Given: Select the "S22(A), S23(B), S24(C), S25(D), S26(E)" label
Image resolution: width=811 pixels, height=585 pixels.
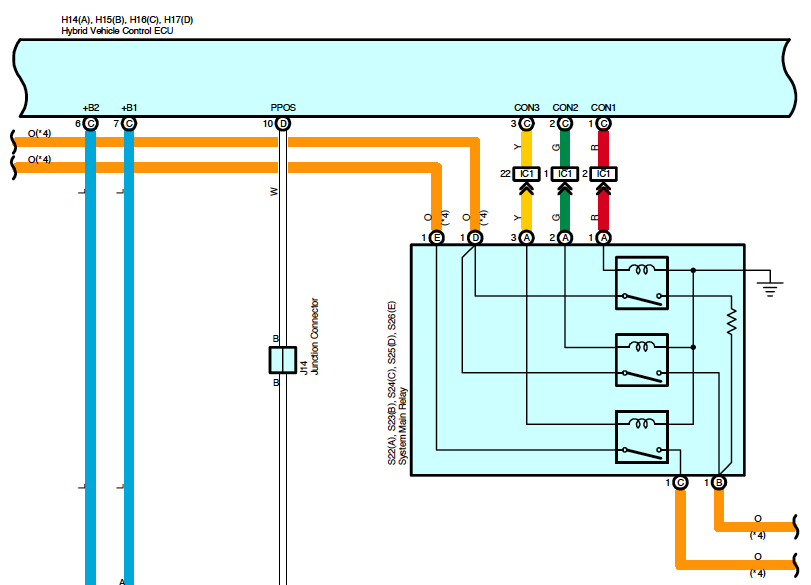Looking at the screenshot, I should [x=392, y=383].
